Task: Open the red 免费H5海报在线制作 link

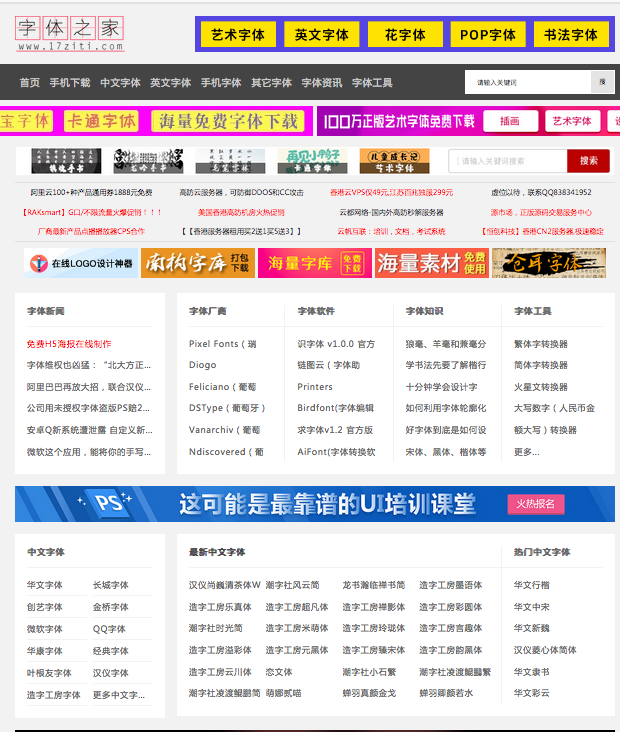Action: [x=69, y=344]
